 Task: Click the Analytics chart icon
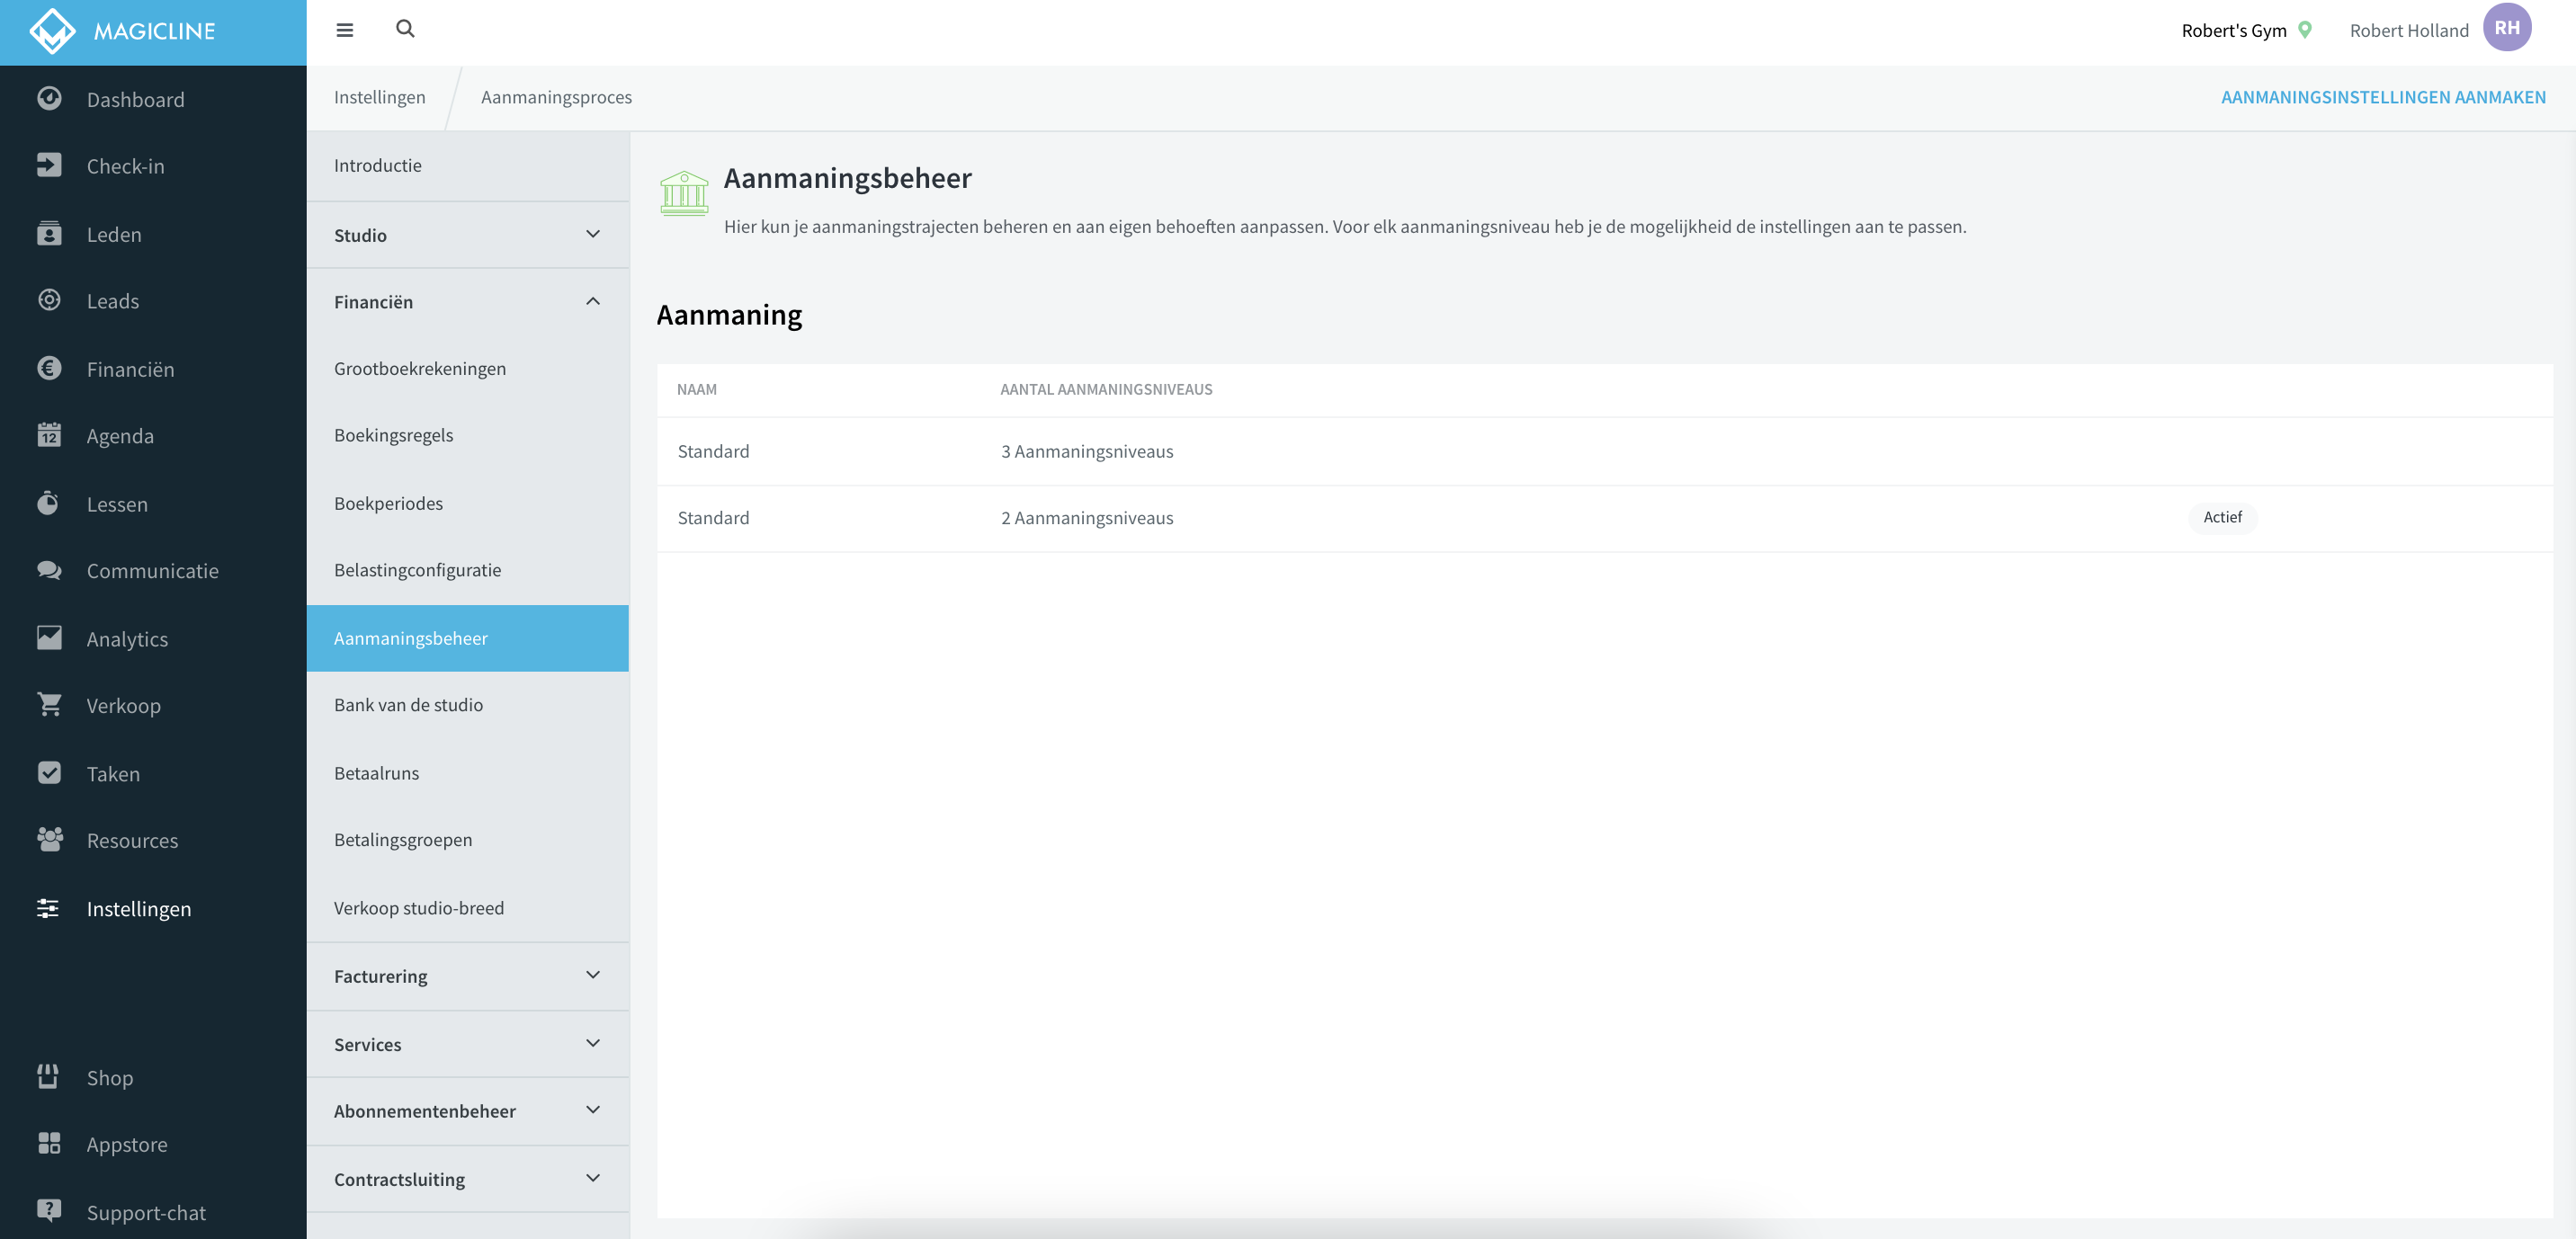click(x=49, y=637)
